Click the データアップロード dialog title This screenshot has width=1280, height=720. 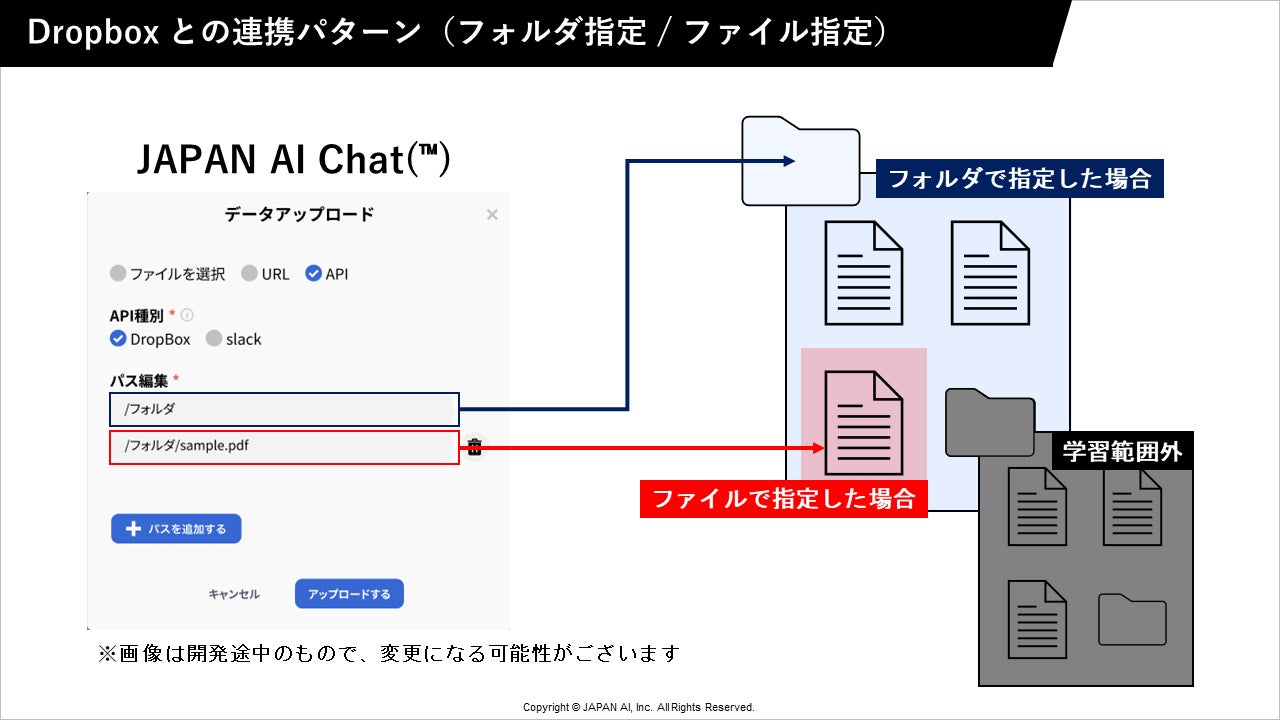[299, 214]
